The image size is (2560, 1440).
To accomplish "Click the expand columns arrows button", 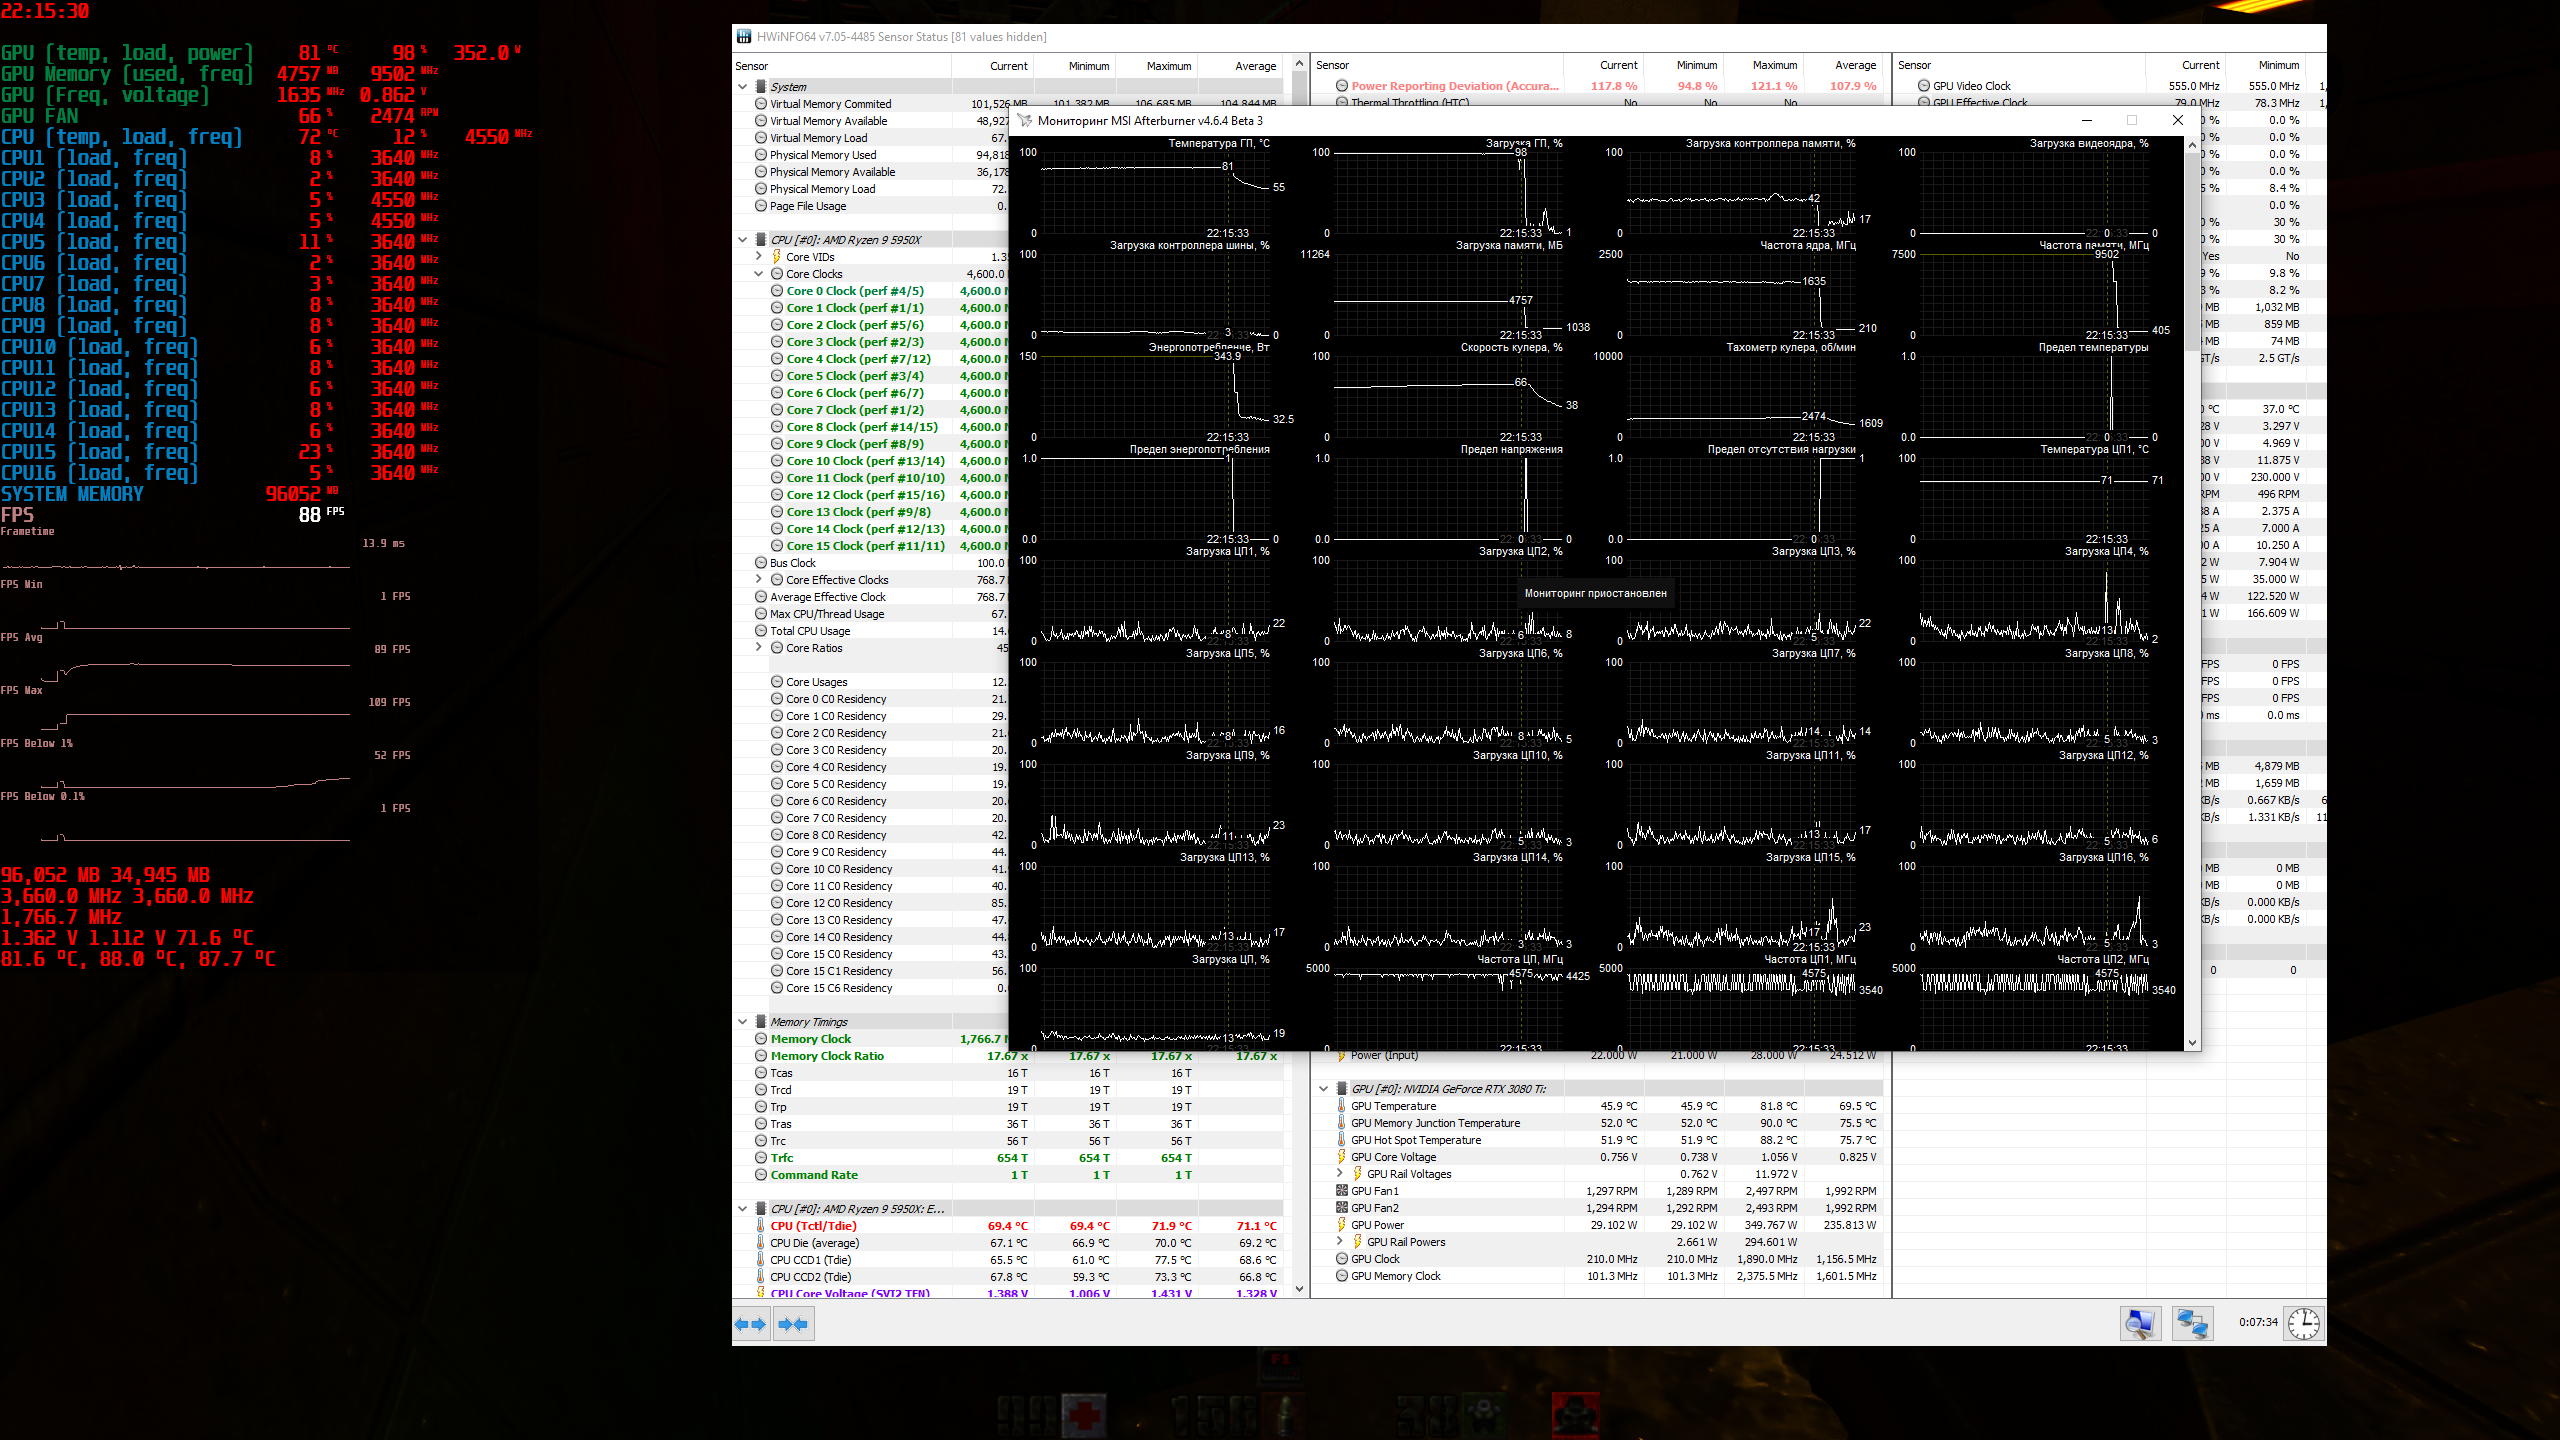I will pos(750,1324).
